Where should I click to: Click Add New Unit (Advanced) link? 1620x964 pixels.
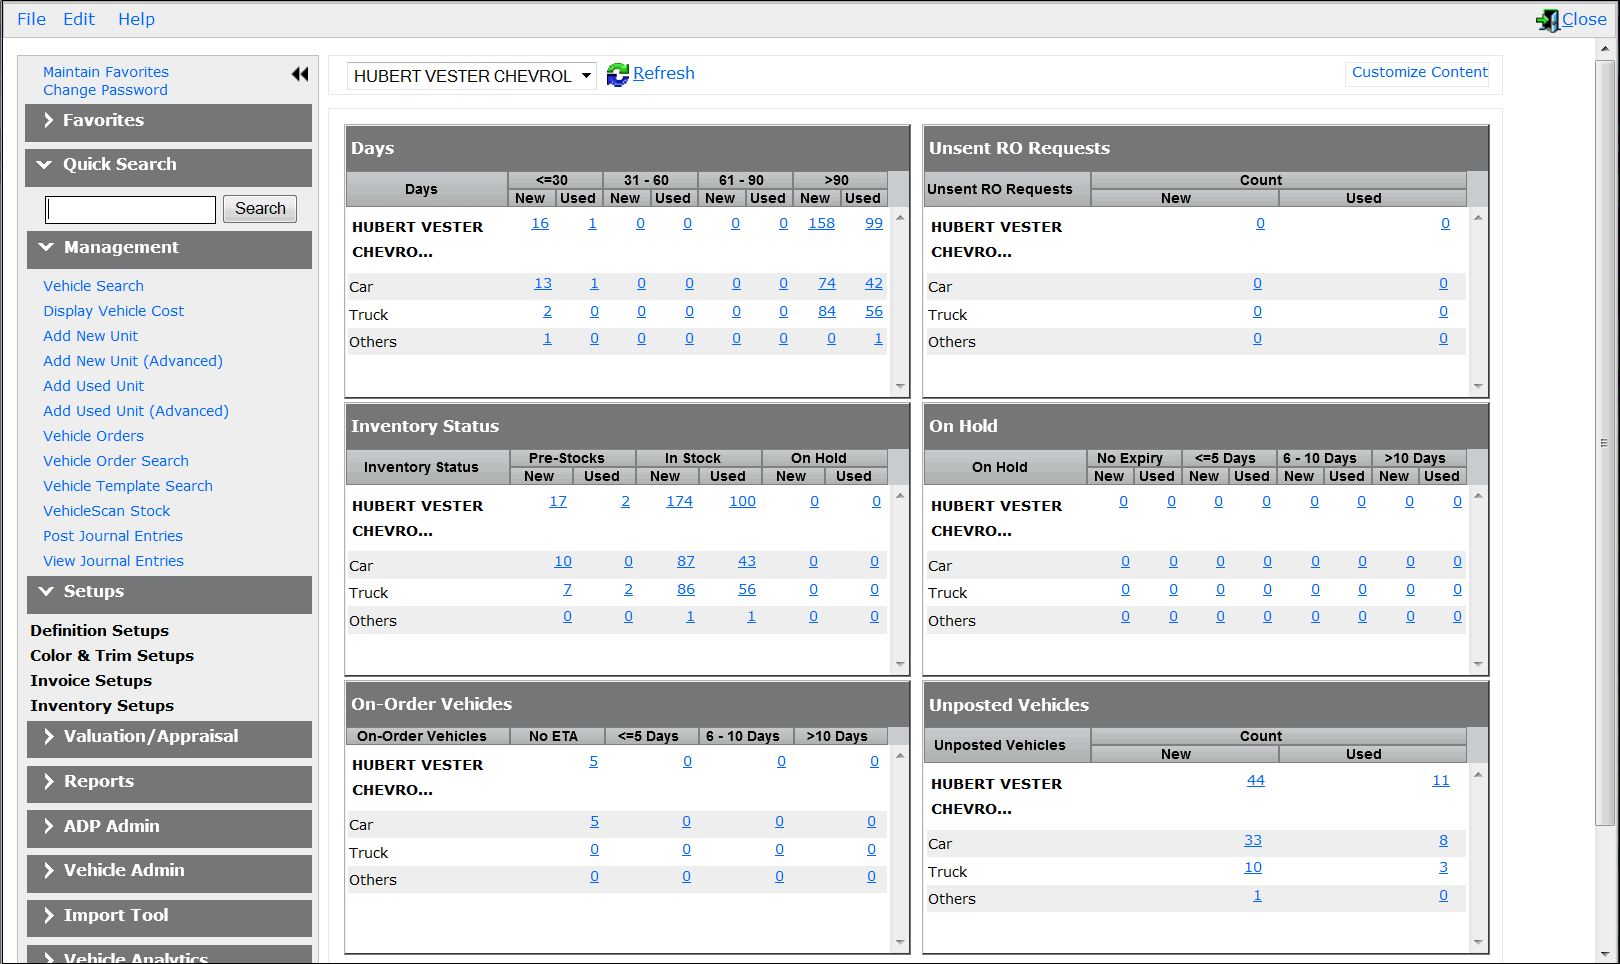coord(132,361)
